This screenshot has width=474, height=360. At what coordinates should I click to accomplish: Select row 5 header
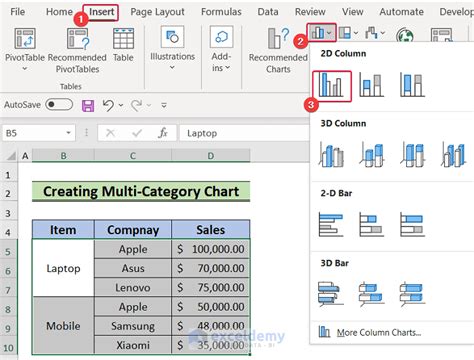click(x=8, y=251)
